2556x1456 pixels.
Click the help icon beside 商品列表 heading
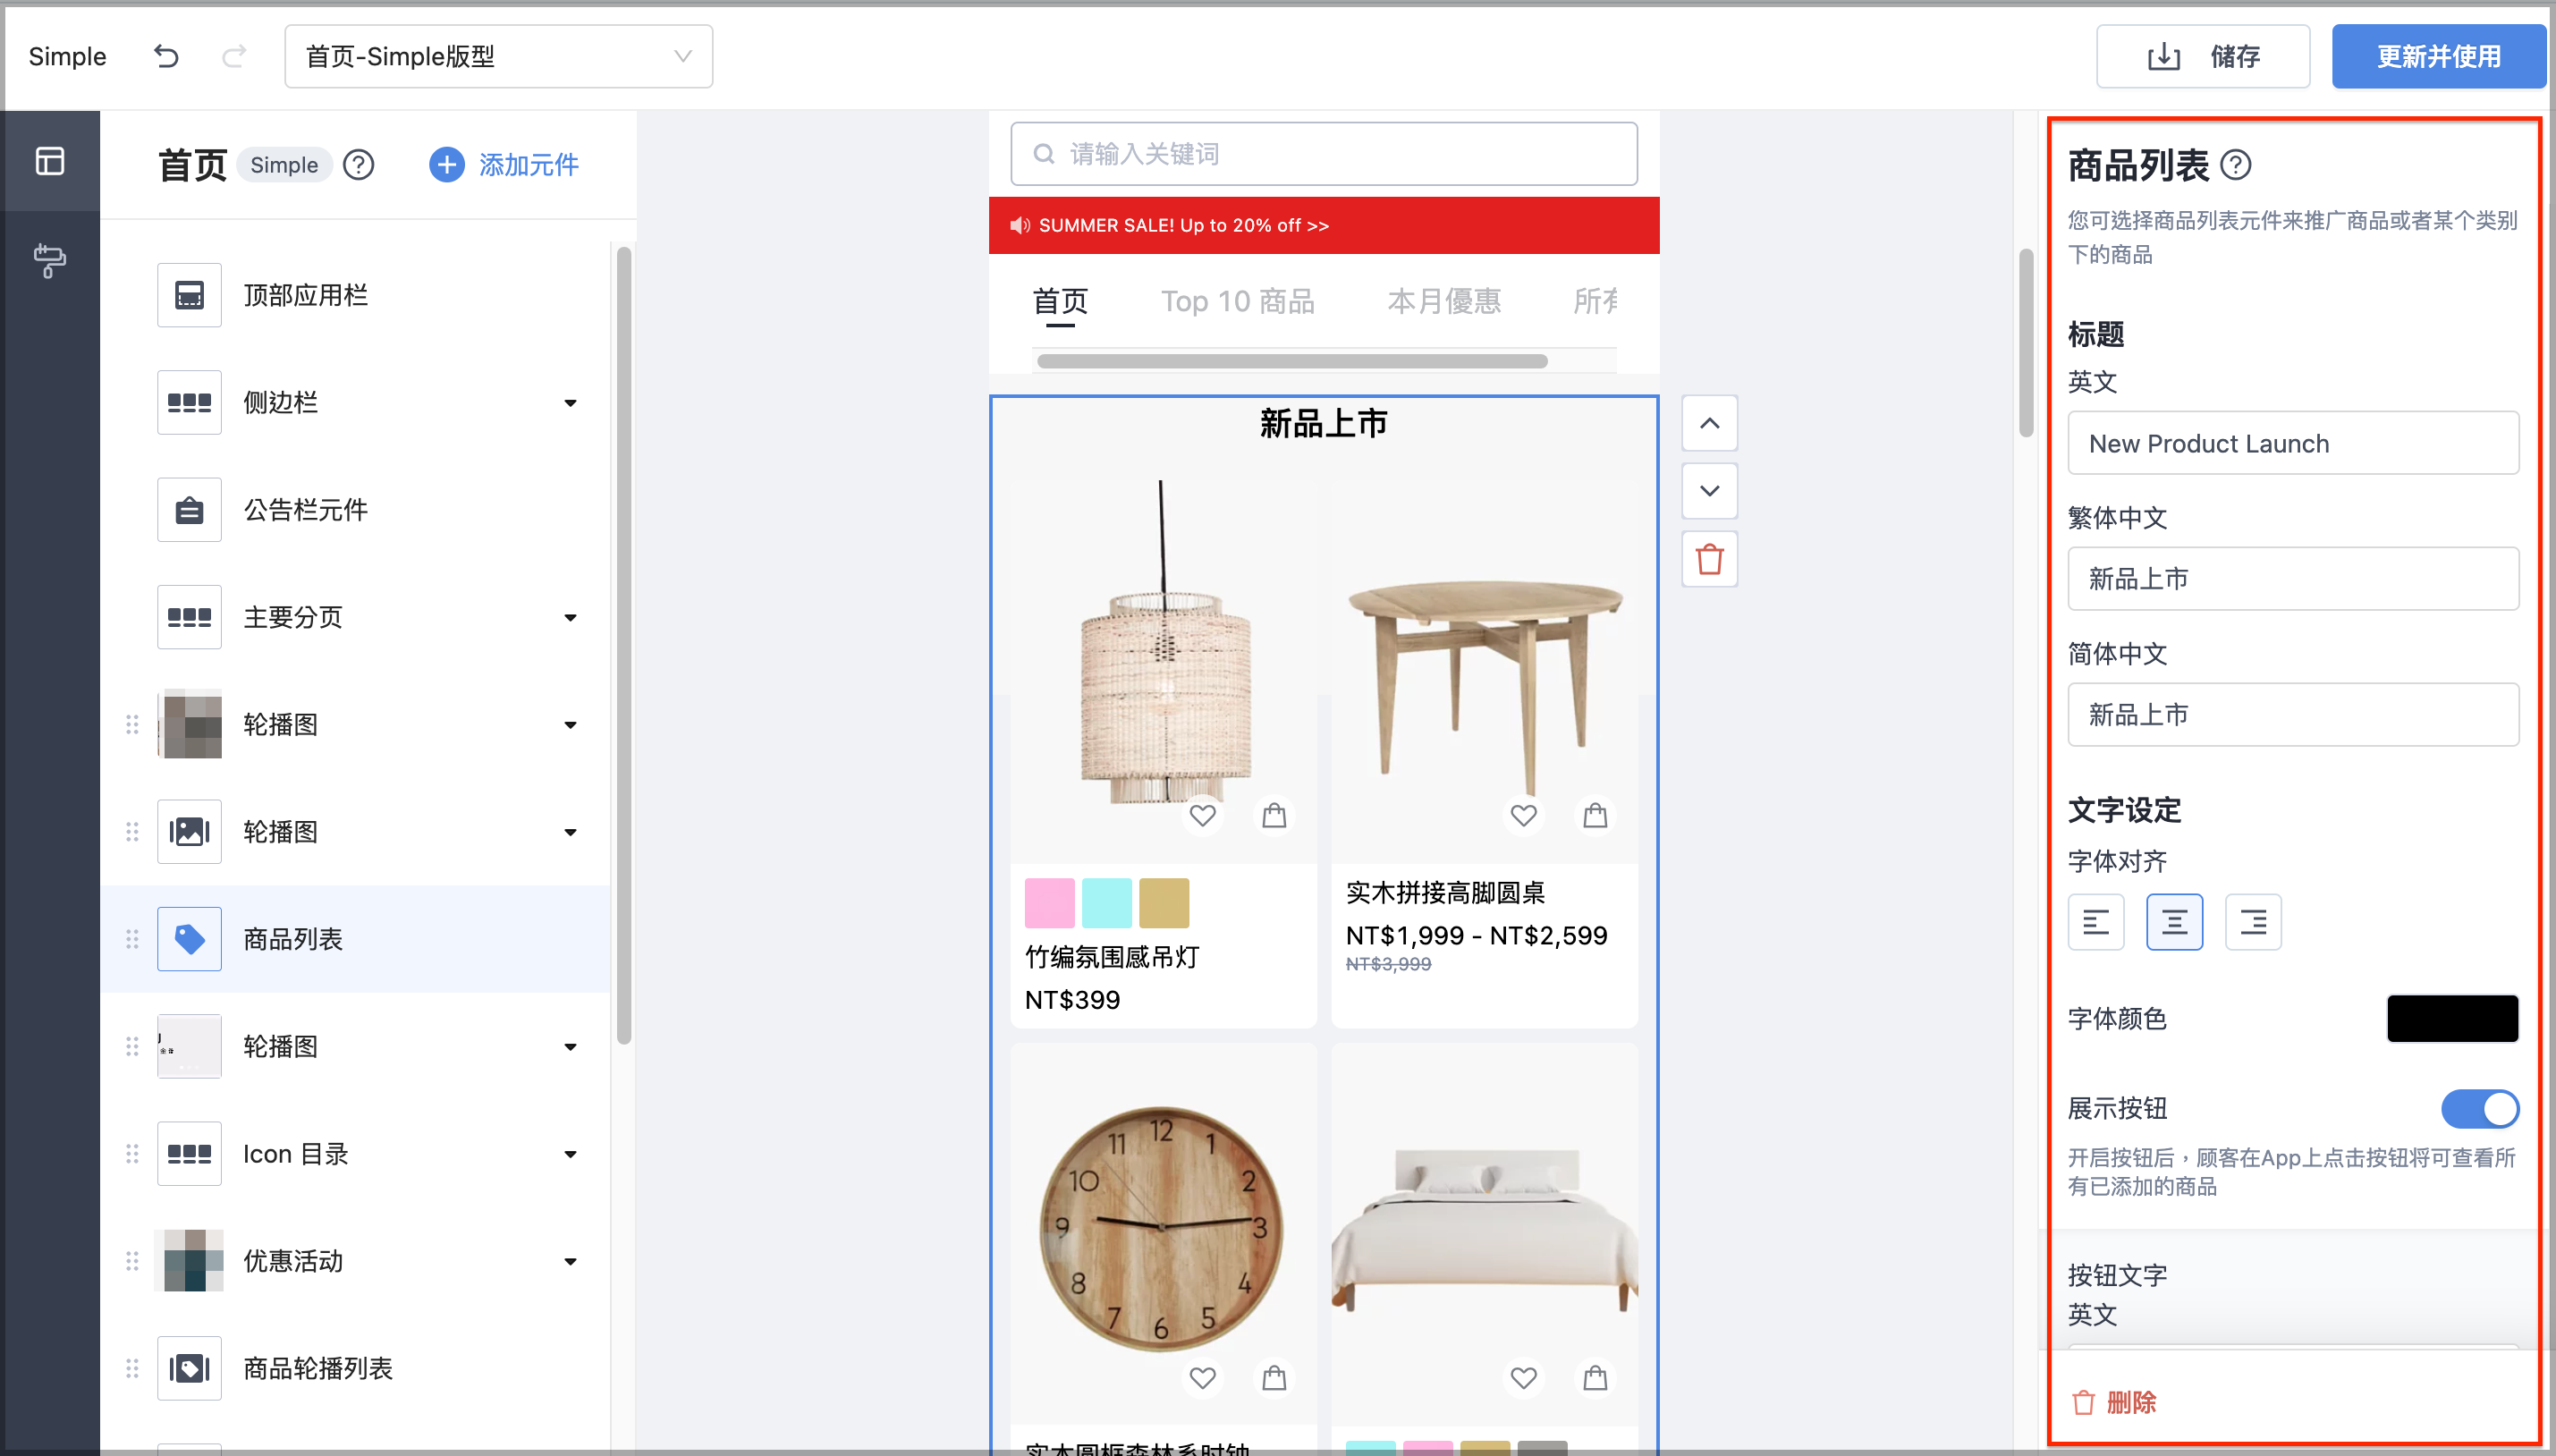2236,165
